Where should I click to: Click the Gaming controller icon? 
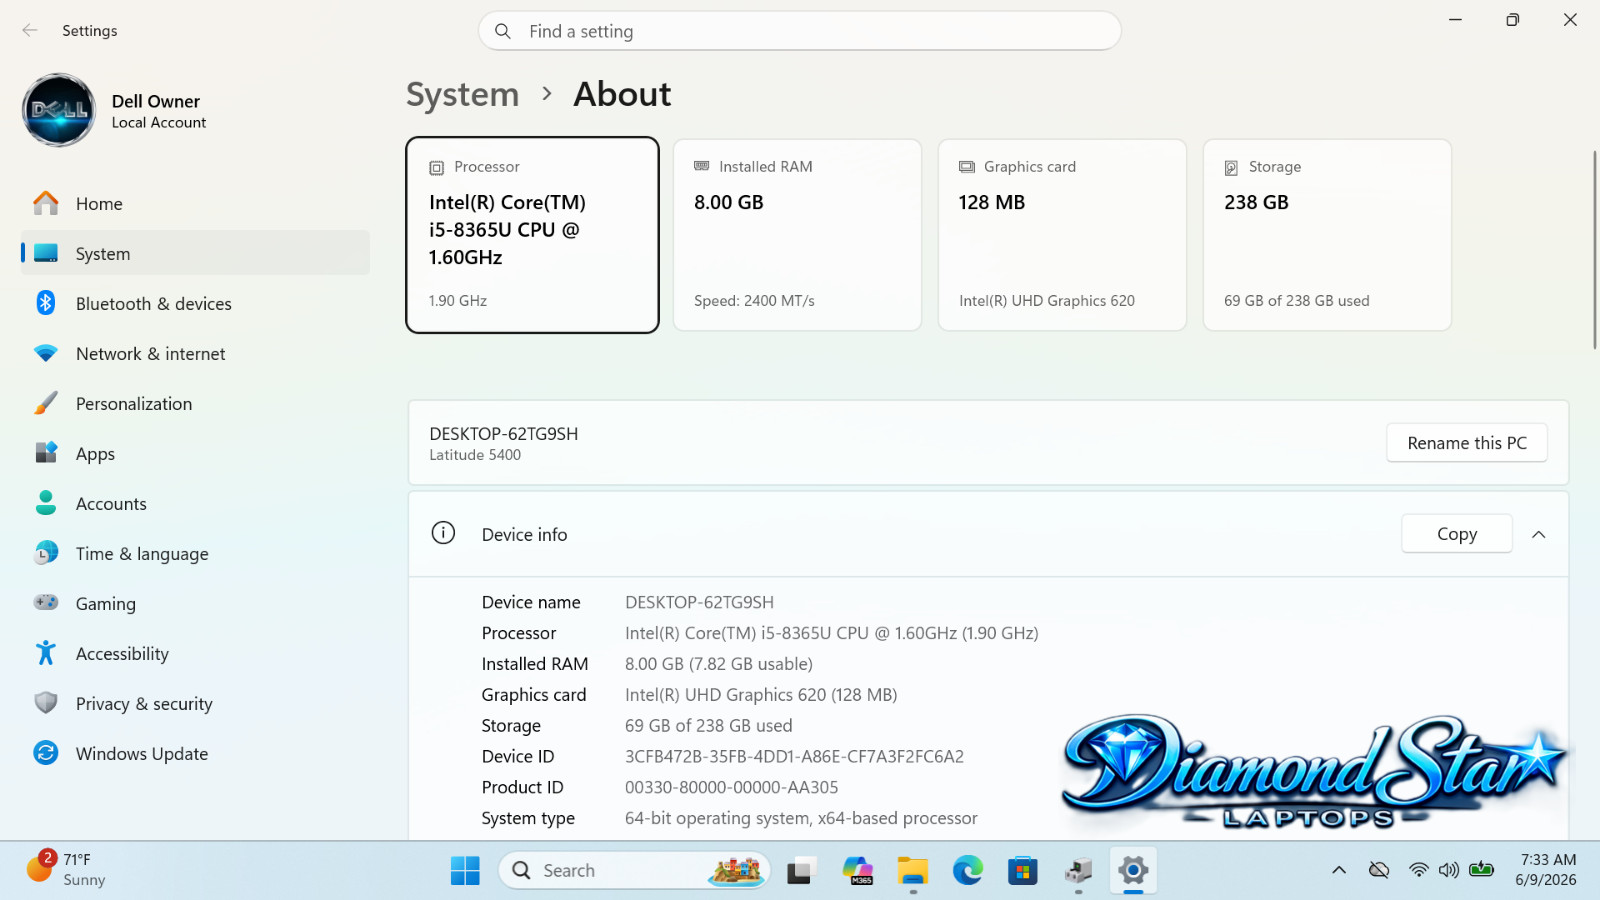coord(46,603)
